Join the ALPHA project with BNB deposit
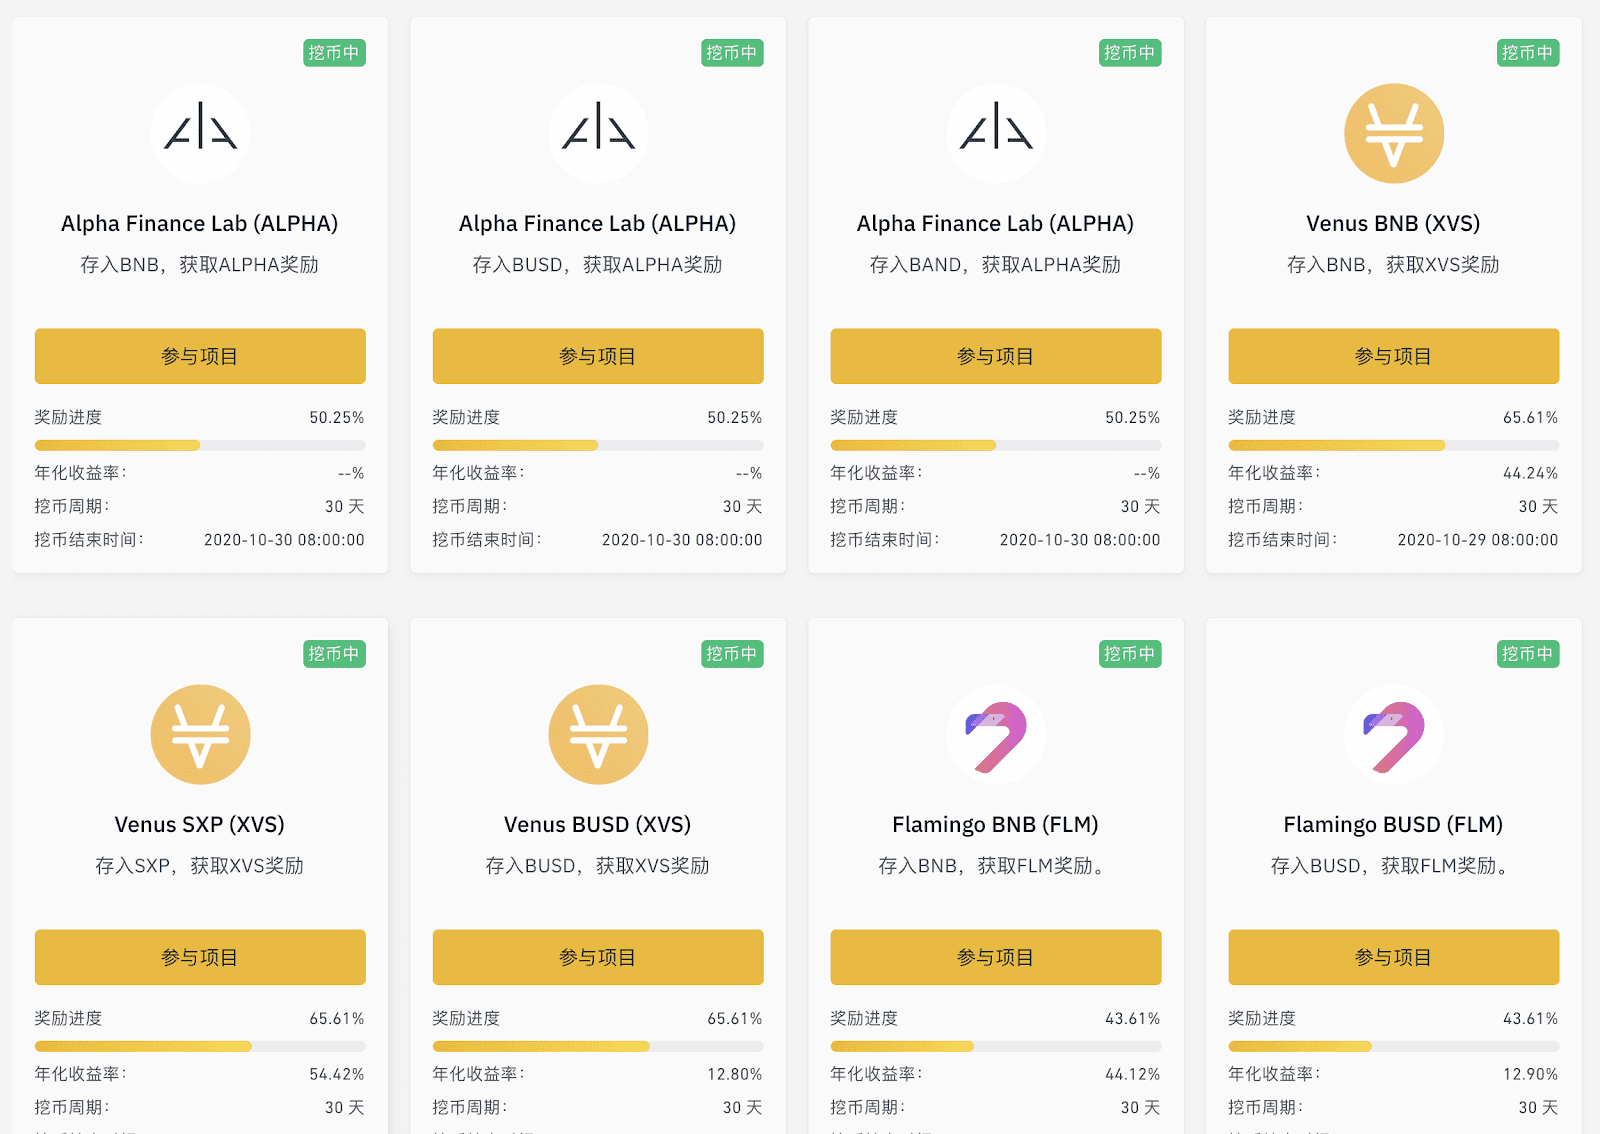Viewport: 1600px width, 1134px height. pyautogui.click(x=200, y=356)
